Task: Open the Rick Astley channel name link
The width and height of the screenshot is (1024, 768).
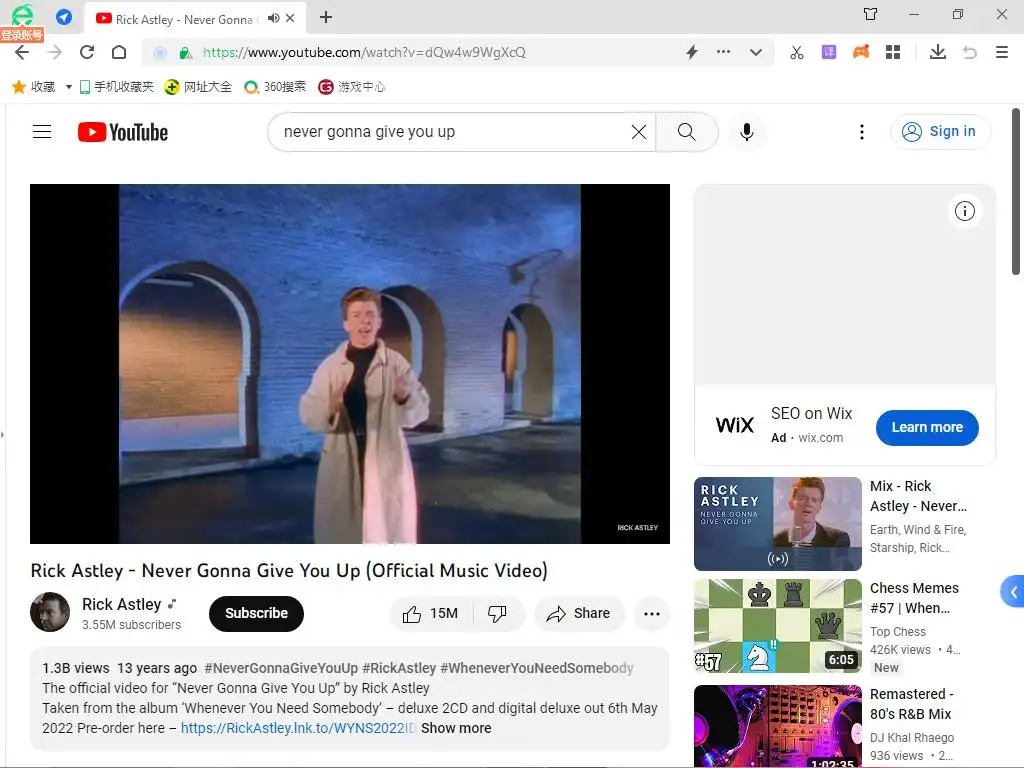Action: tap(121, 604)
